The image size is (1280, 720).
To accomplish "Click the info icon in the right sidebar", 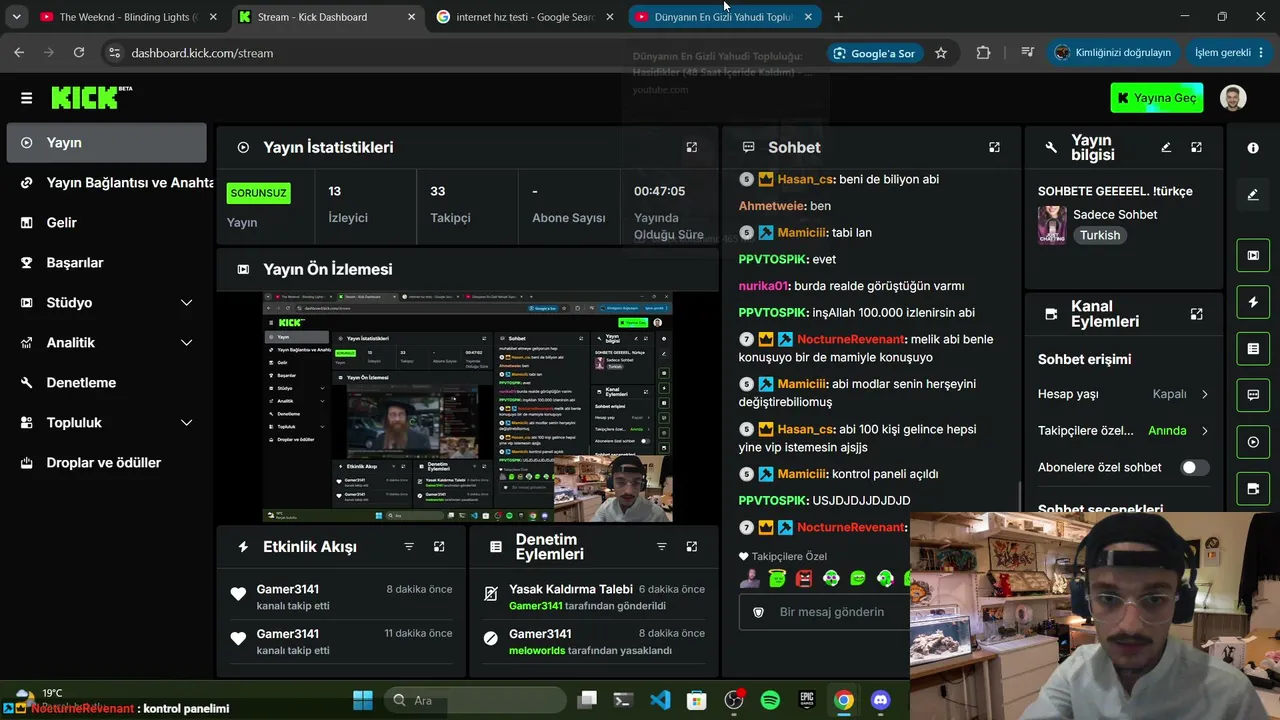I will tap(1253, 148).
